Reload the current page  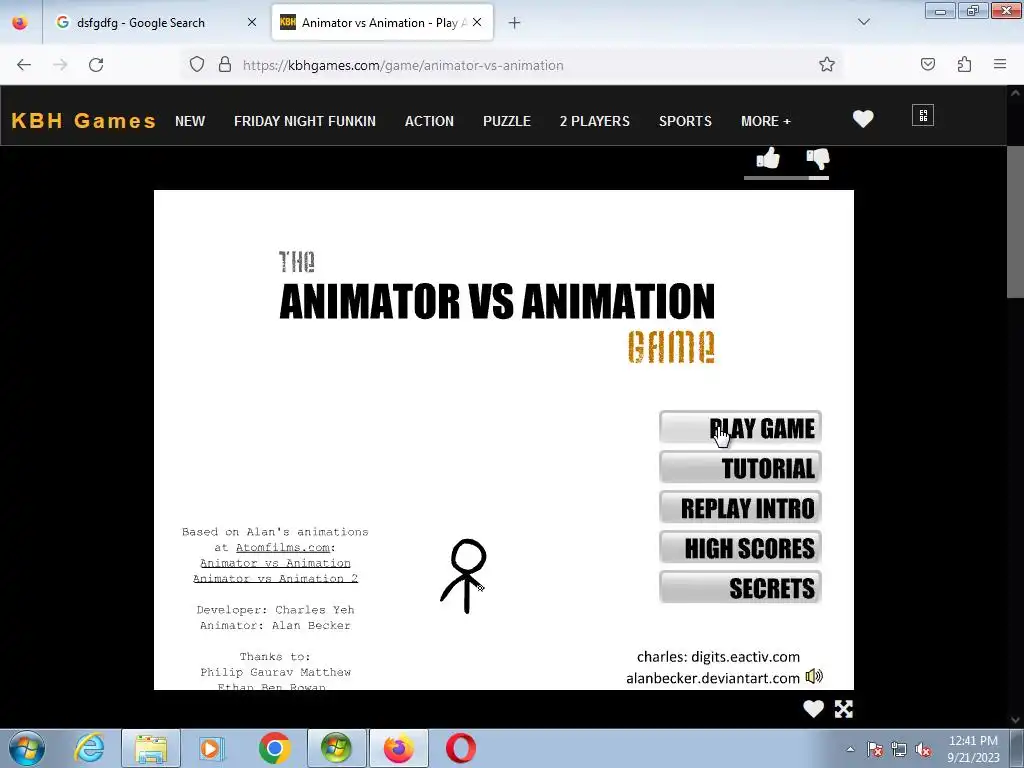[96, 65]
